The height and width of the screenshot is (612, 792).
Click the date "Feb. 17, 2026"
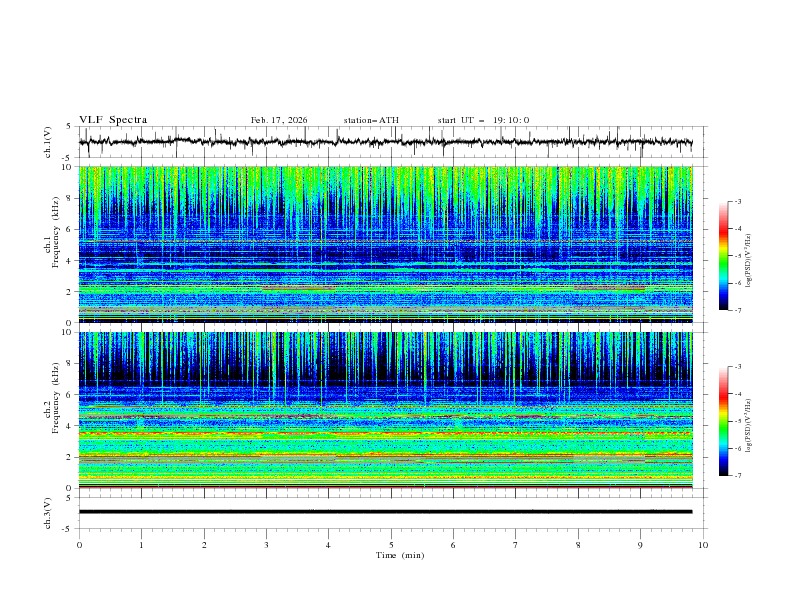tap(279, 120)
